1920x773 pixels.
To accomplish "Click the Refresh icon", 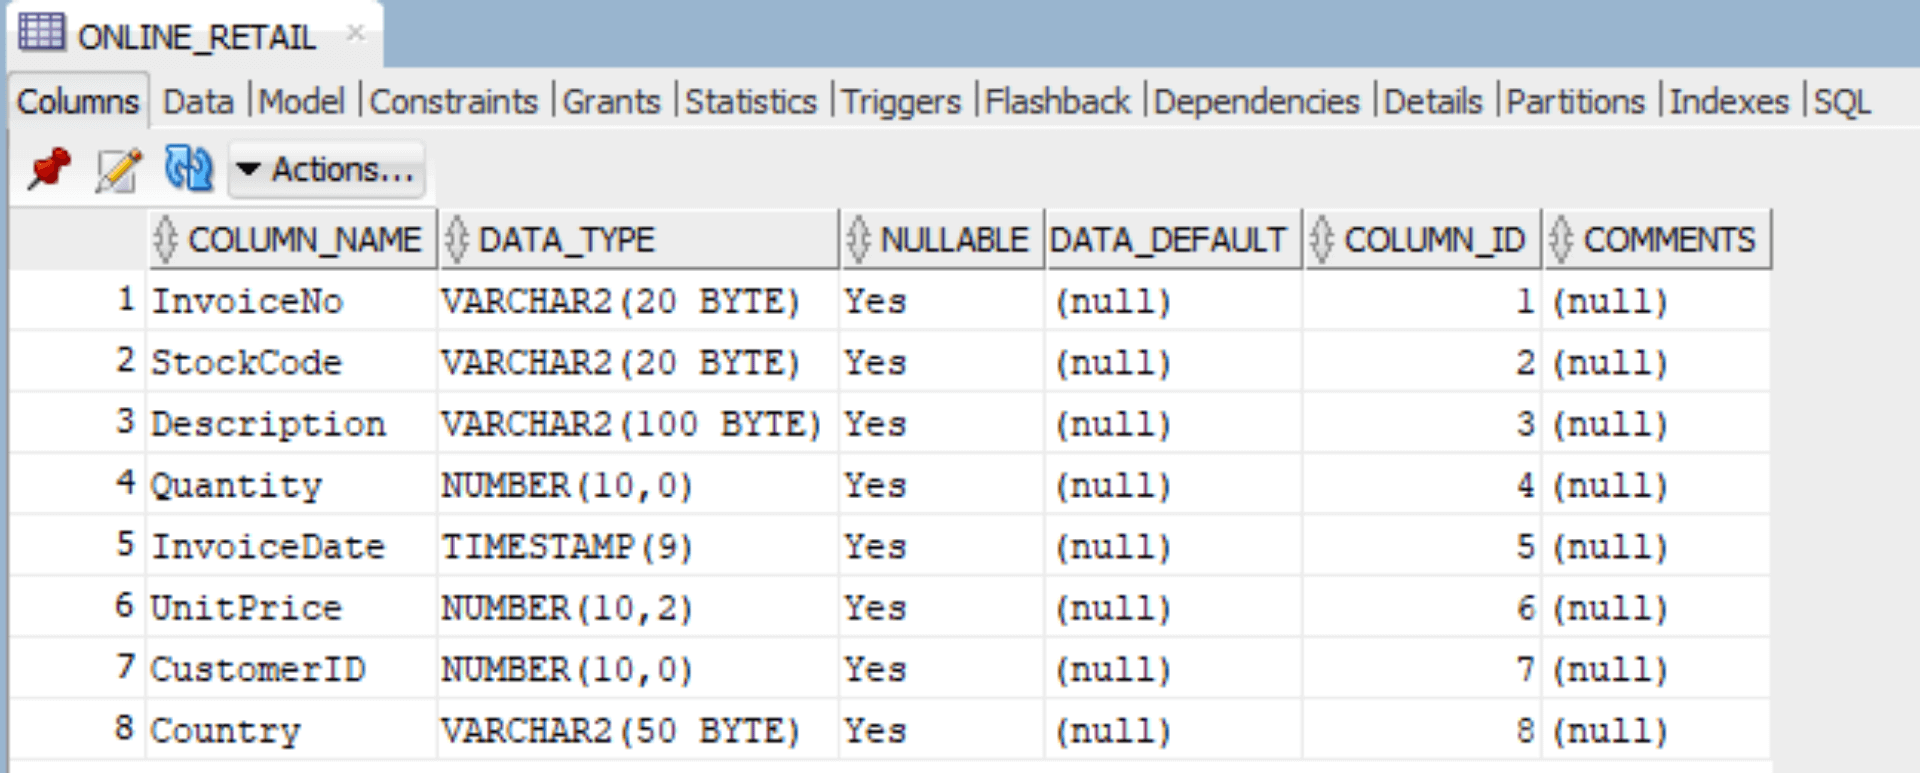I will pos(186,169).
